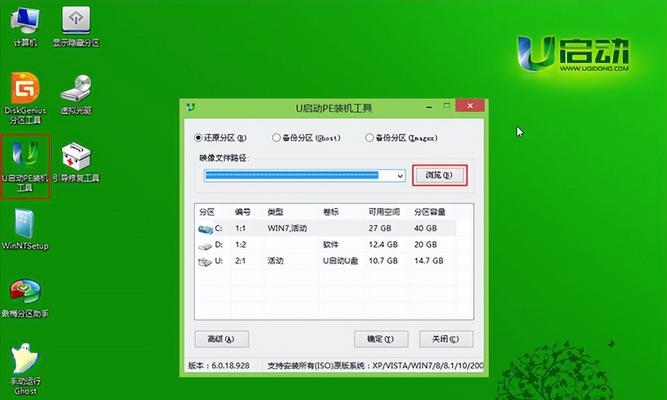Open the 显示隐藏分区 desktop icon
The width and height of the screenshot is (667, 400).
point(76,26)
